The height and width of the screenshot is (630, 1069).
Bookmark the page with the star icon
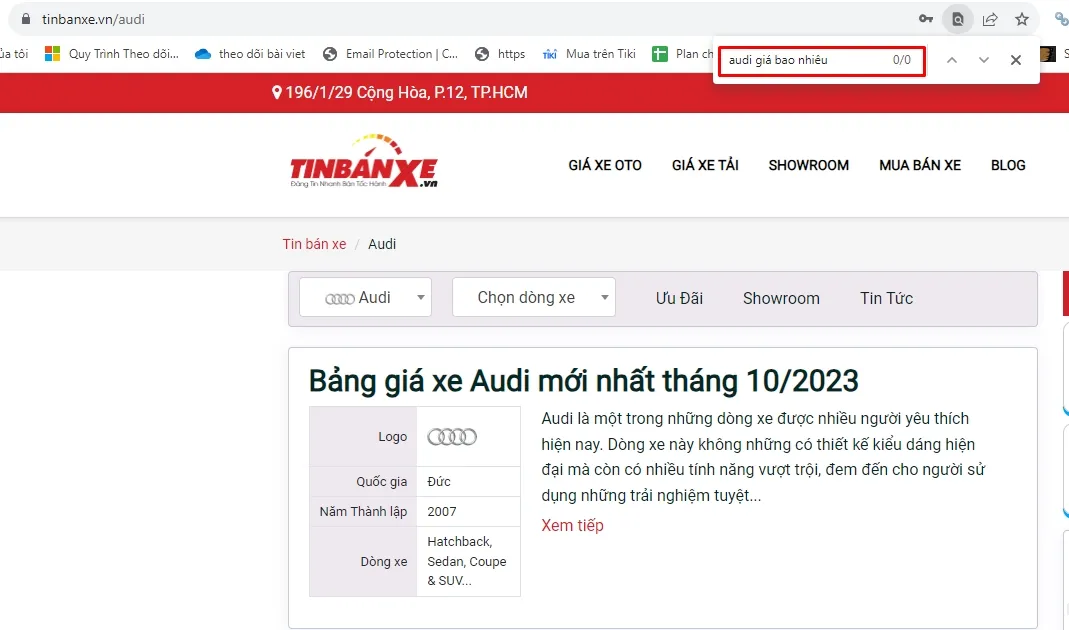(1021, 18)
